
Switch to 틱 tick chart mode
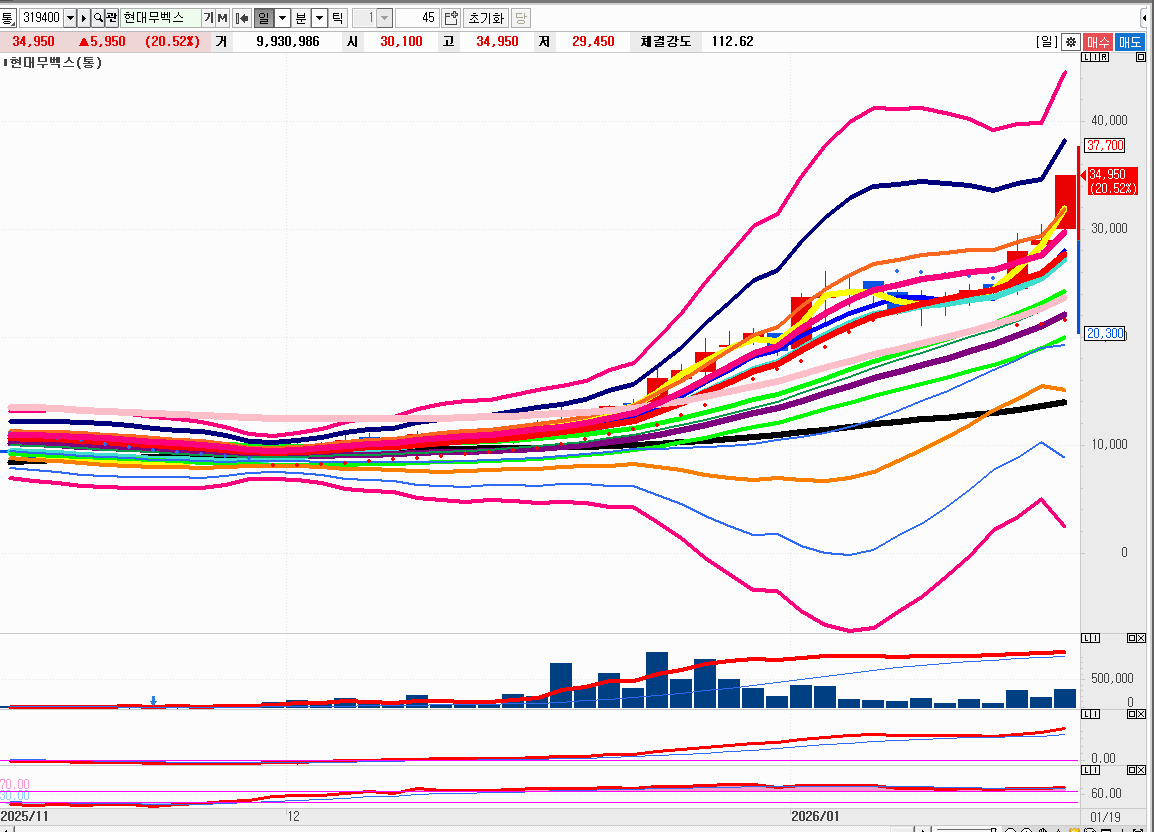[x=337, y=18]
